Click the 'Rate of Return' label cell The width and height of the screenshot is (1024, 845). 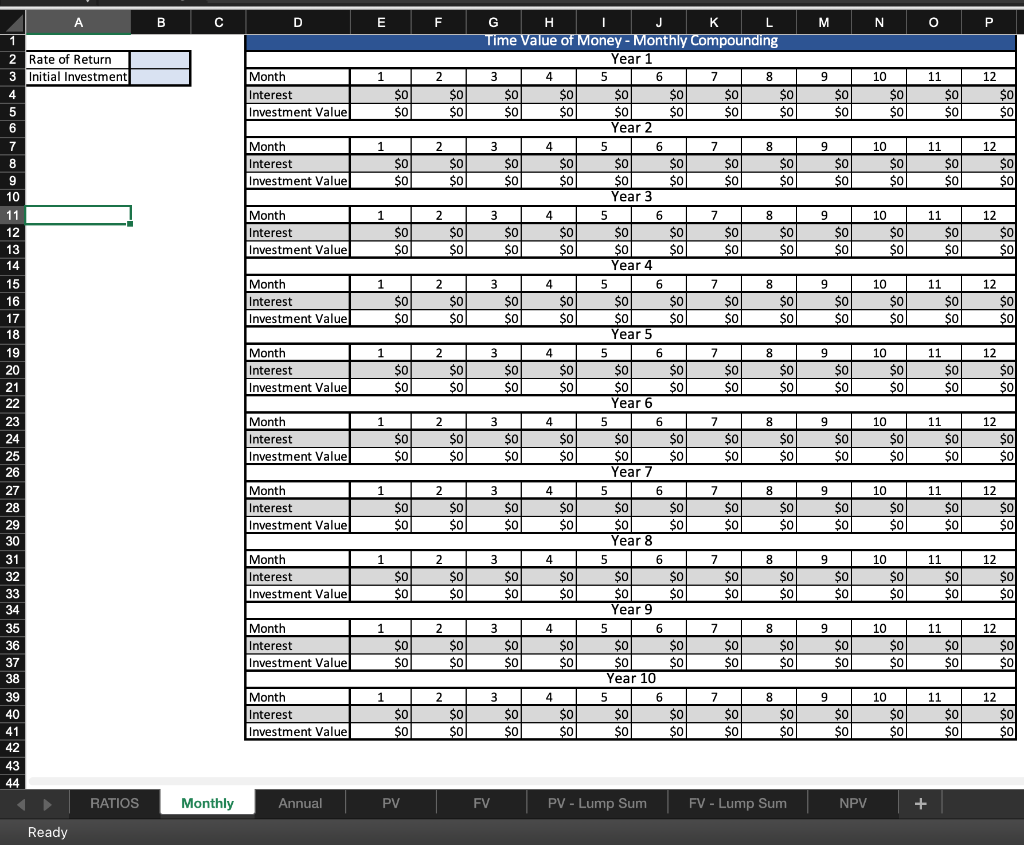pos(78,59)
